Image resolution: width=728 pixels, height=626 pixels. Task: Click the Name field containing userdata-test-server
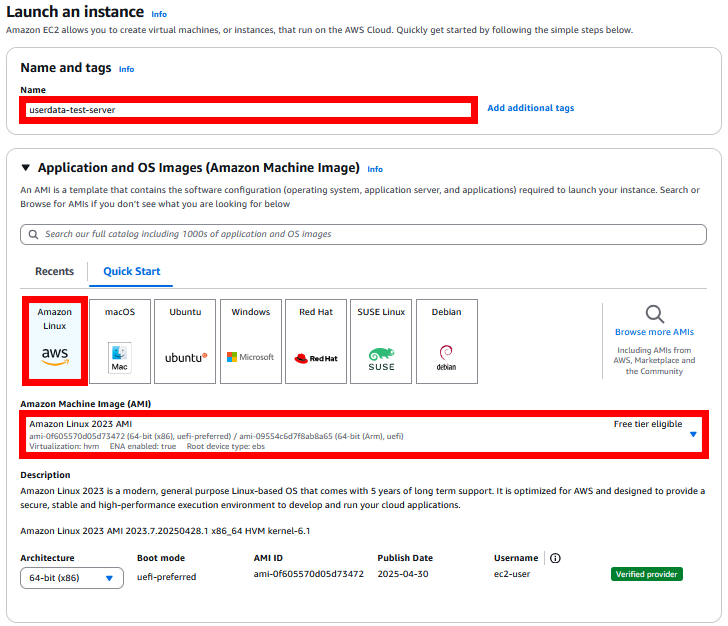pyautogui.click(x=248, y=110)
